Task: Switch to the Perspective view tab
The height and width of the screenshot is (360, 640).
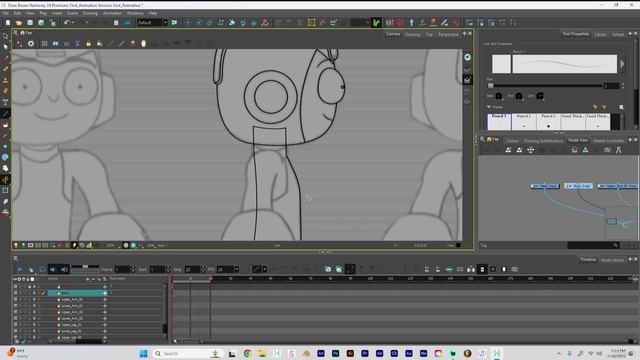Action: tap(448, 35)
